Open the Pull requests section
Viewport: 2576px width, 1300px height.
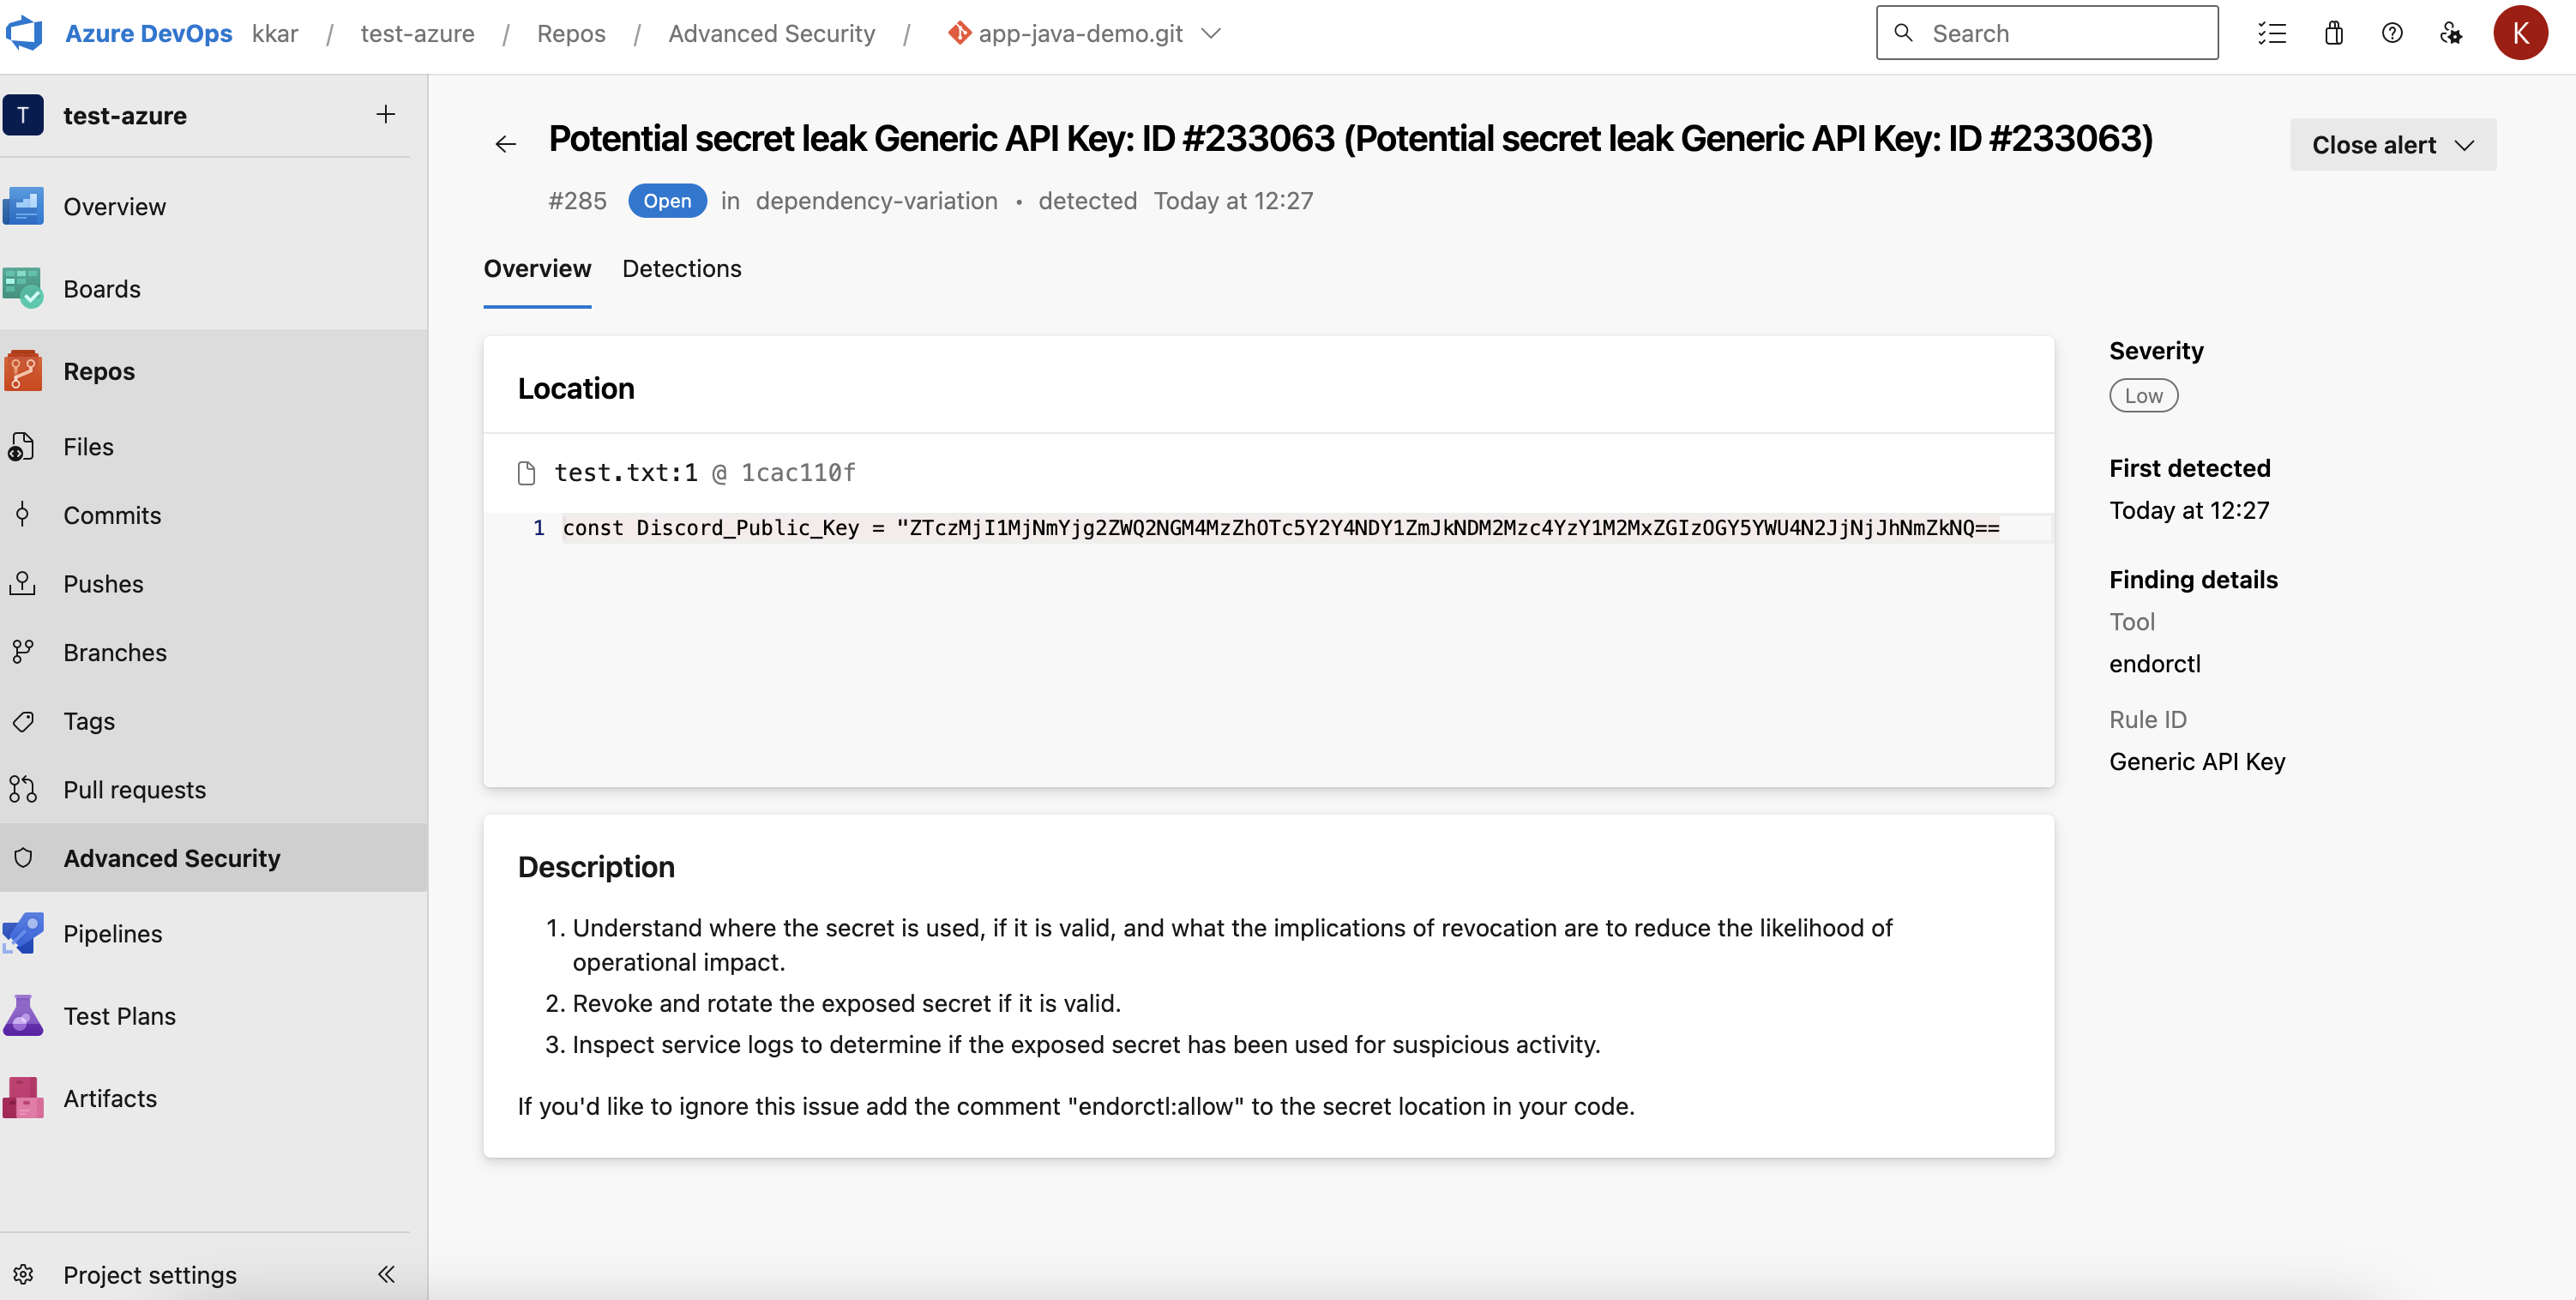coord(135,789)
